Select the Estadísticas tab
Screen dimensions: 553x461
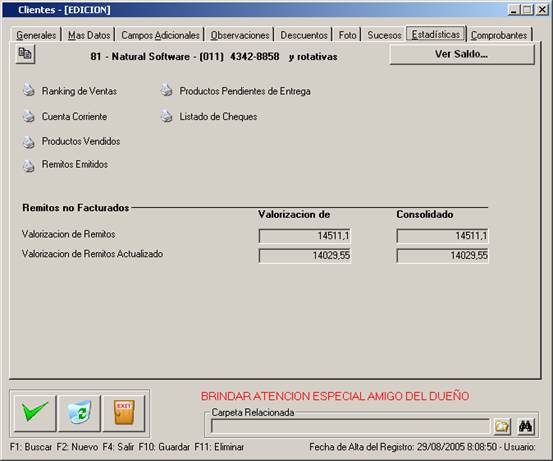pos(436,34)
